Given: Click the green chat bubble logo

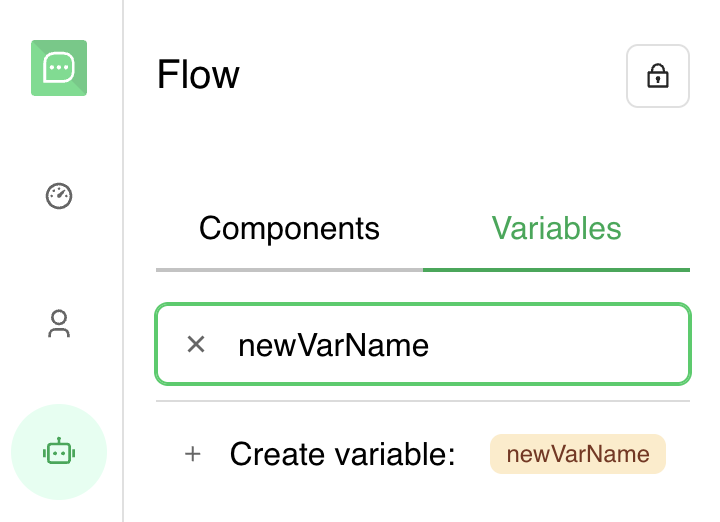Looking at the screenshot, I should (59, 68).
